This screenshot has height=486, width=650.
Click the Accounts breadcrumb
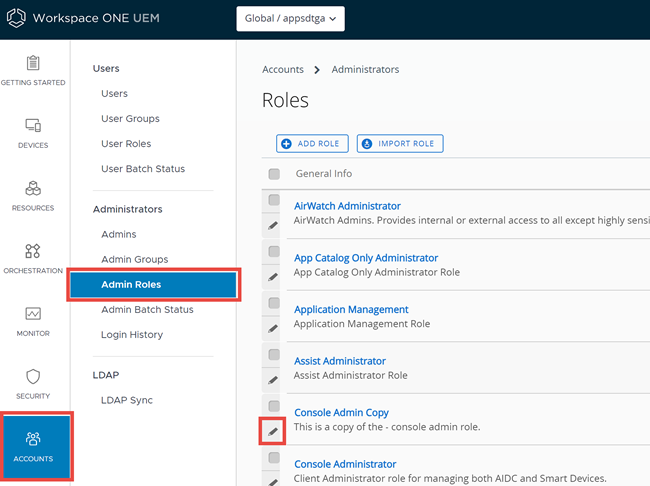[283, 70]
